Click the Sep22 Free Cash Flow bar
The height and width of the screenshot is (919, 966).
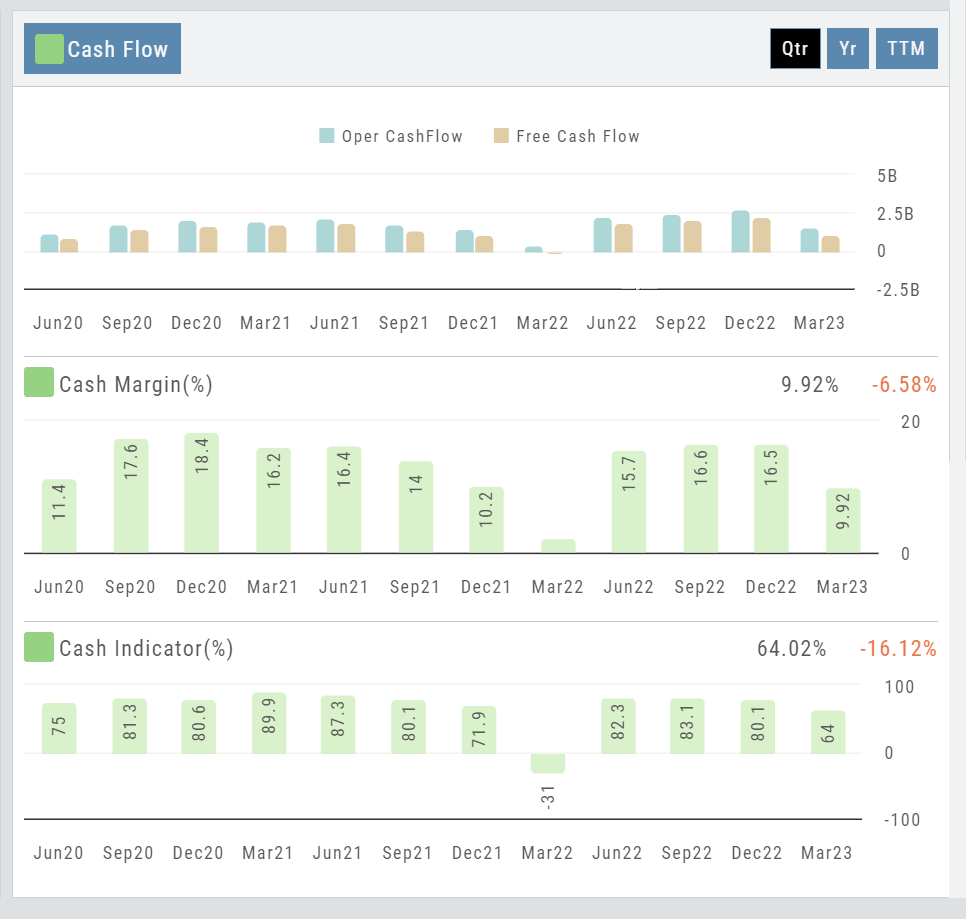pyautogui.click(x=692, y=237)
